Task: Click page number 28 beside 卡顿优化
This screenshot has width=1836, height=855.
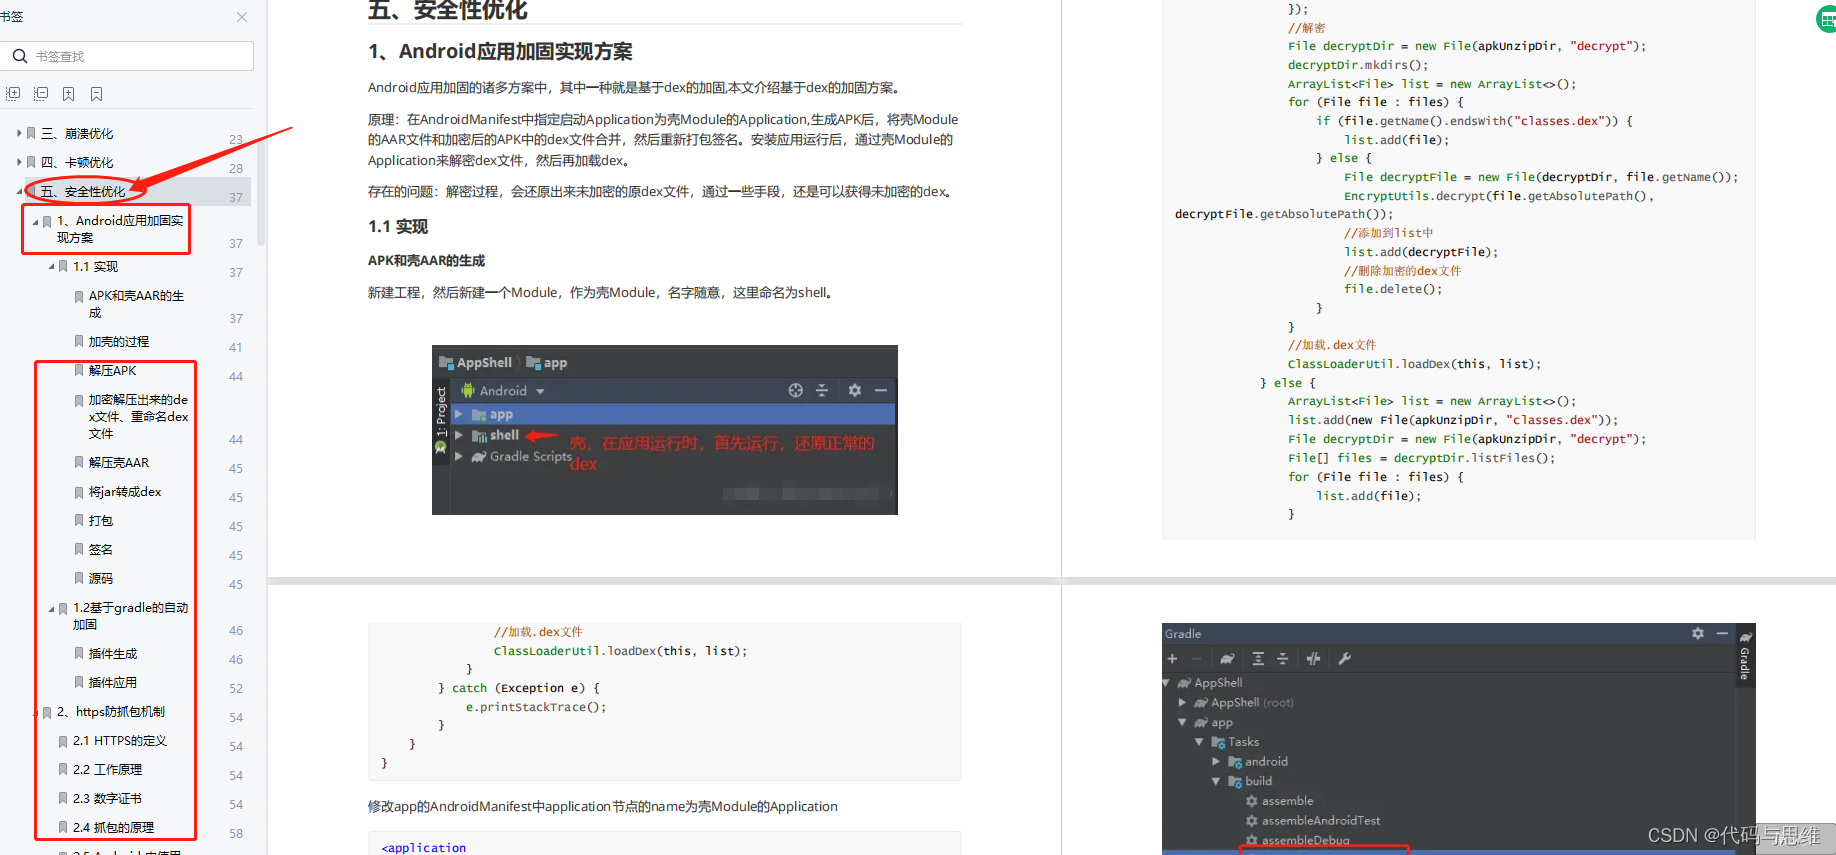Action: 236,168
